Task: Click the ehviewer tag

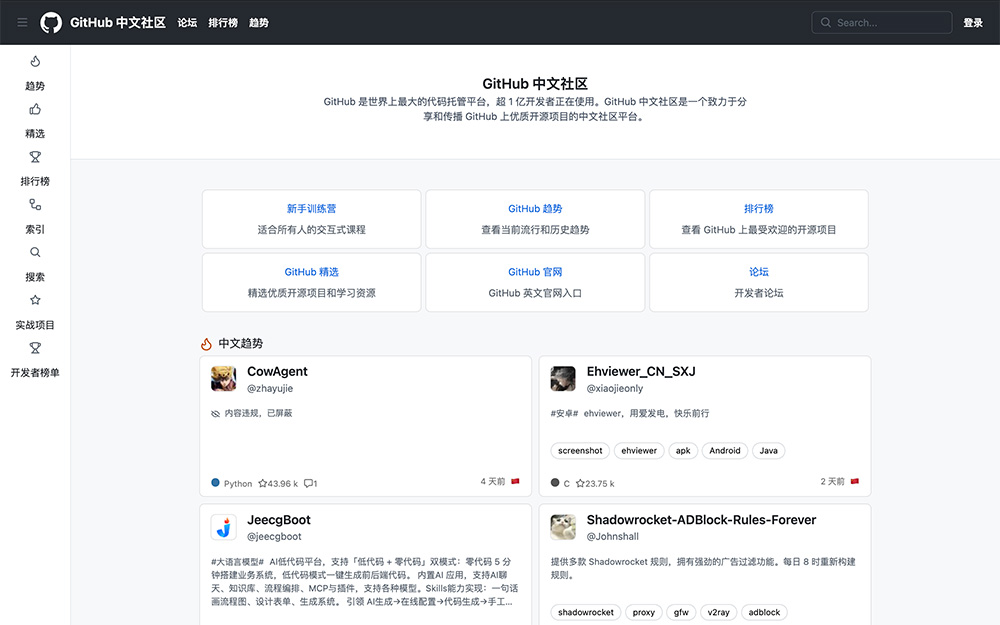Action: 639,451
